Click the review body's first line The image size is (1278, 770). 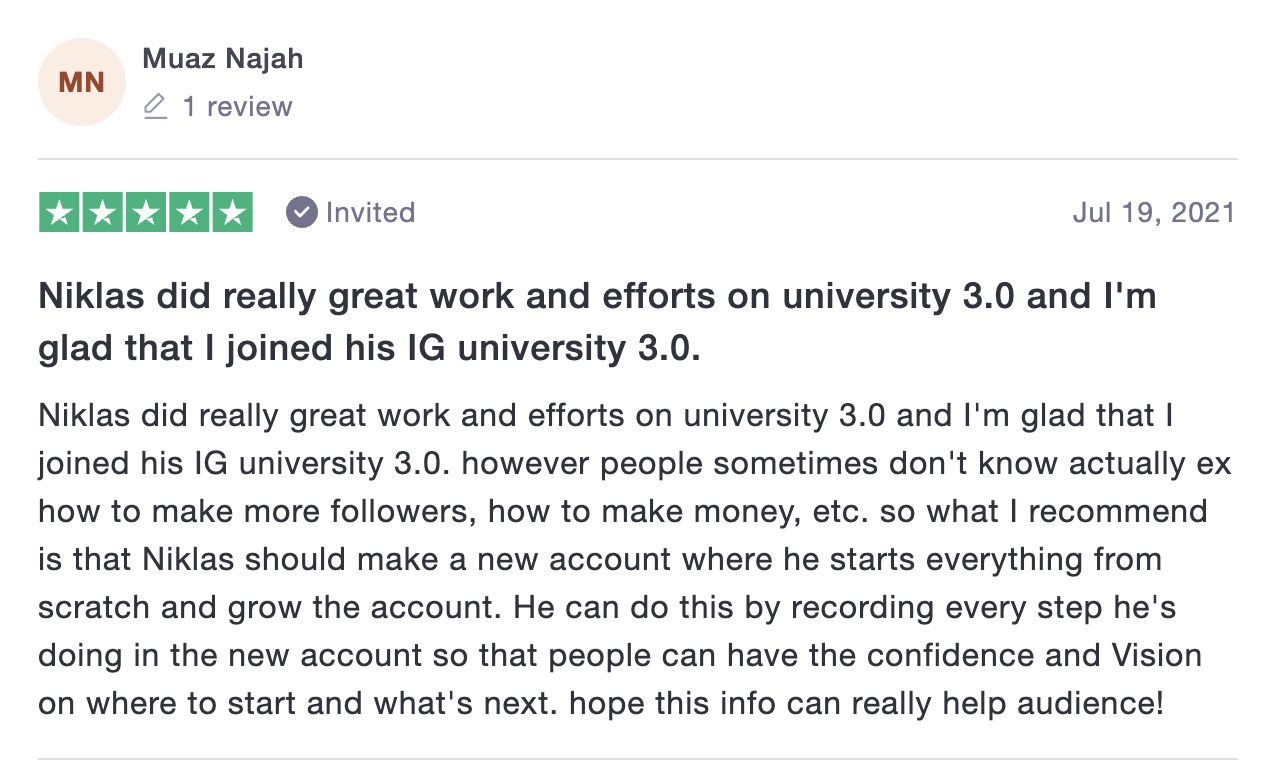pyautogui.click(x=606, y=416)
